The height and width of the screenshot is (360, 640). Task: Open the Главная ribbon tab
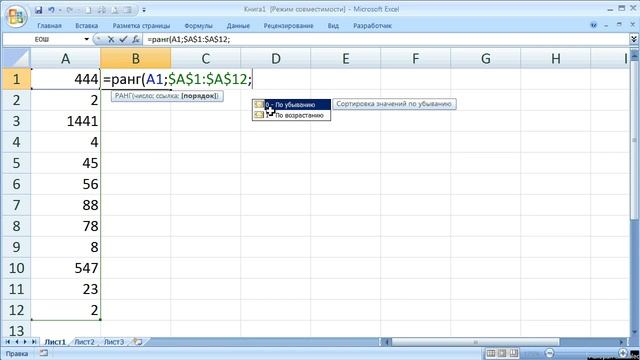(x=49, y=26)
